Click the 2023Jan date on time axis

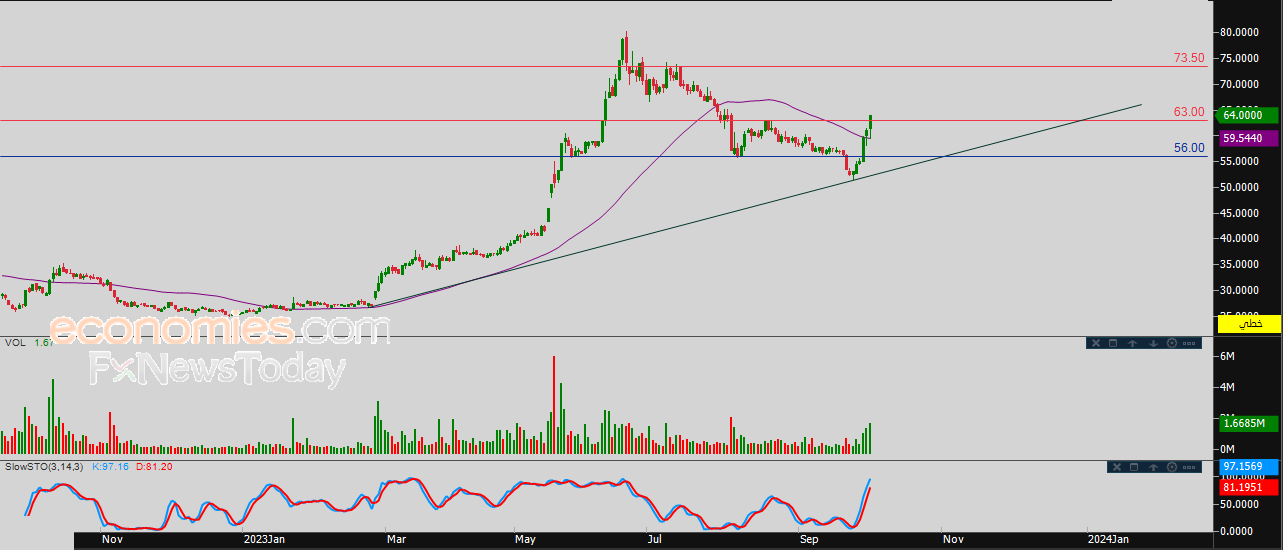tap(264, 540)
